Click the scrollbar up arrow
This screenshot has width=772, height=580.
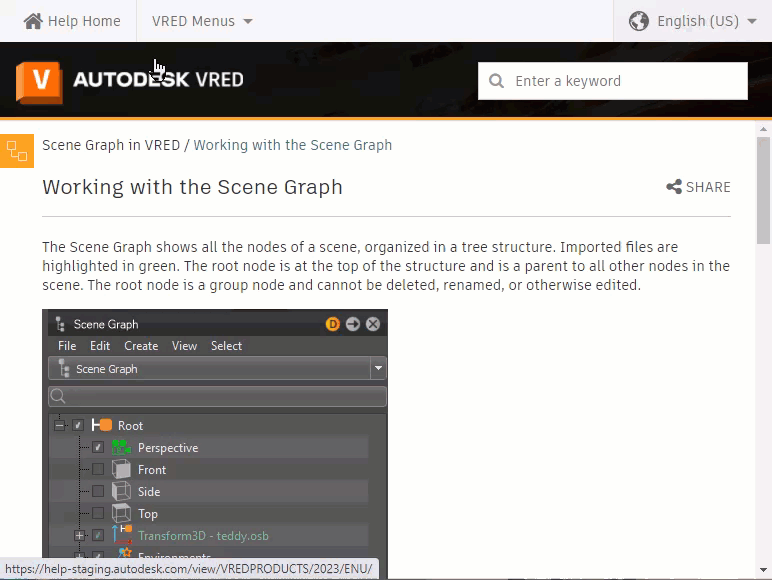[x=763, y=129]
